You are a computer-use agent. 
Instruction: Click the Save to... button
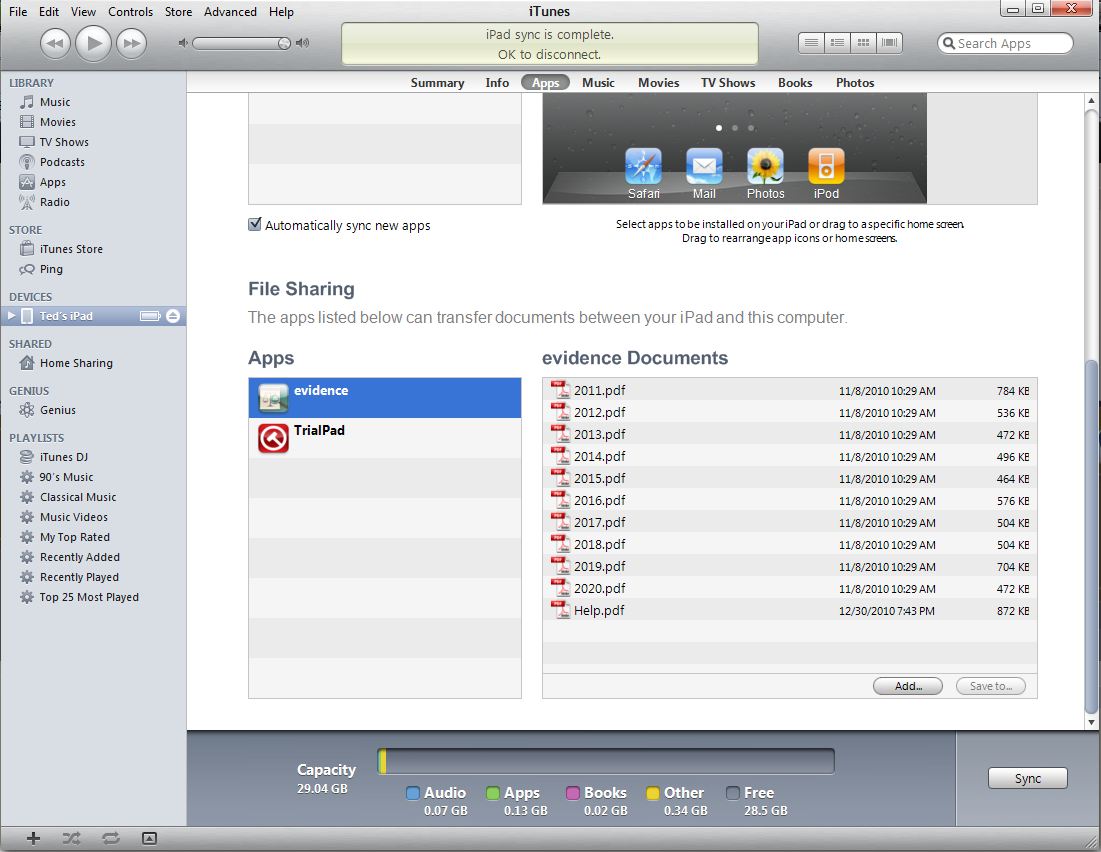[x=991, y=686]
